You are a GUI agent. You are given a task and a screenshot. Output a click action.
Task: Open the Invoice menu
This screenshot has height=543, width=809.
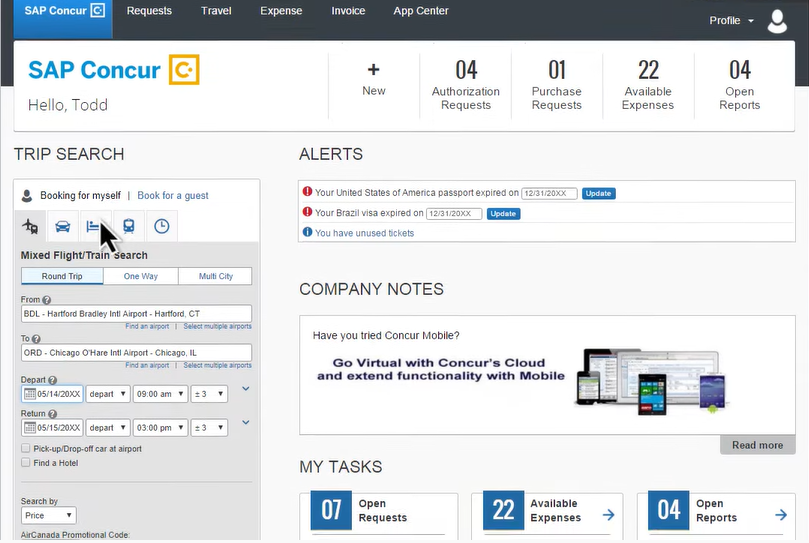coord(348,11)
